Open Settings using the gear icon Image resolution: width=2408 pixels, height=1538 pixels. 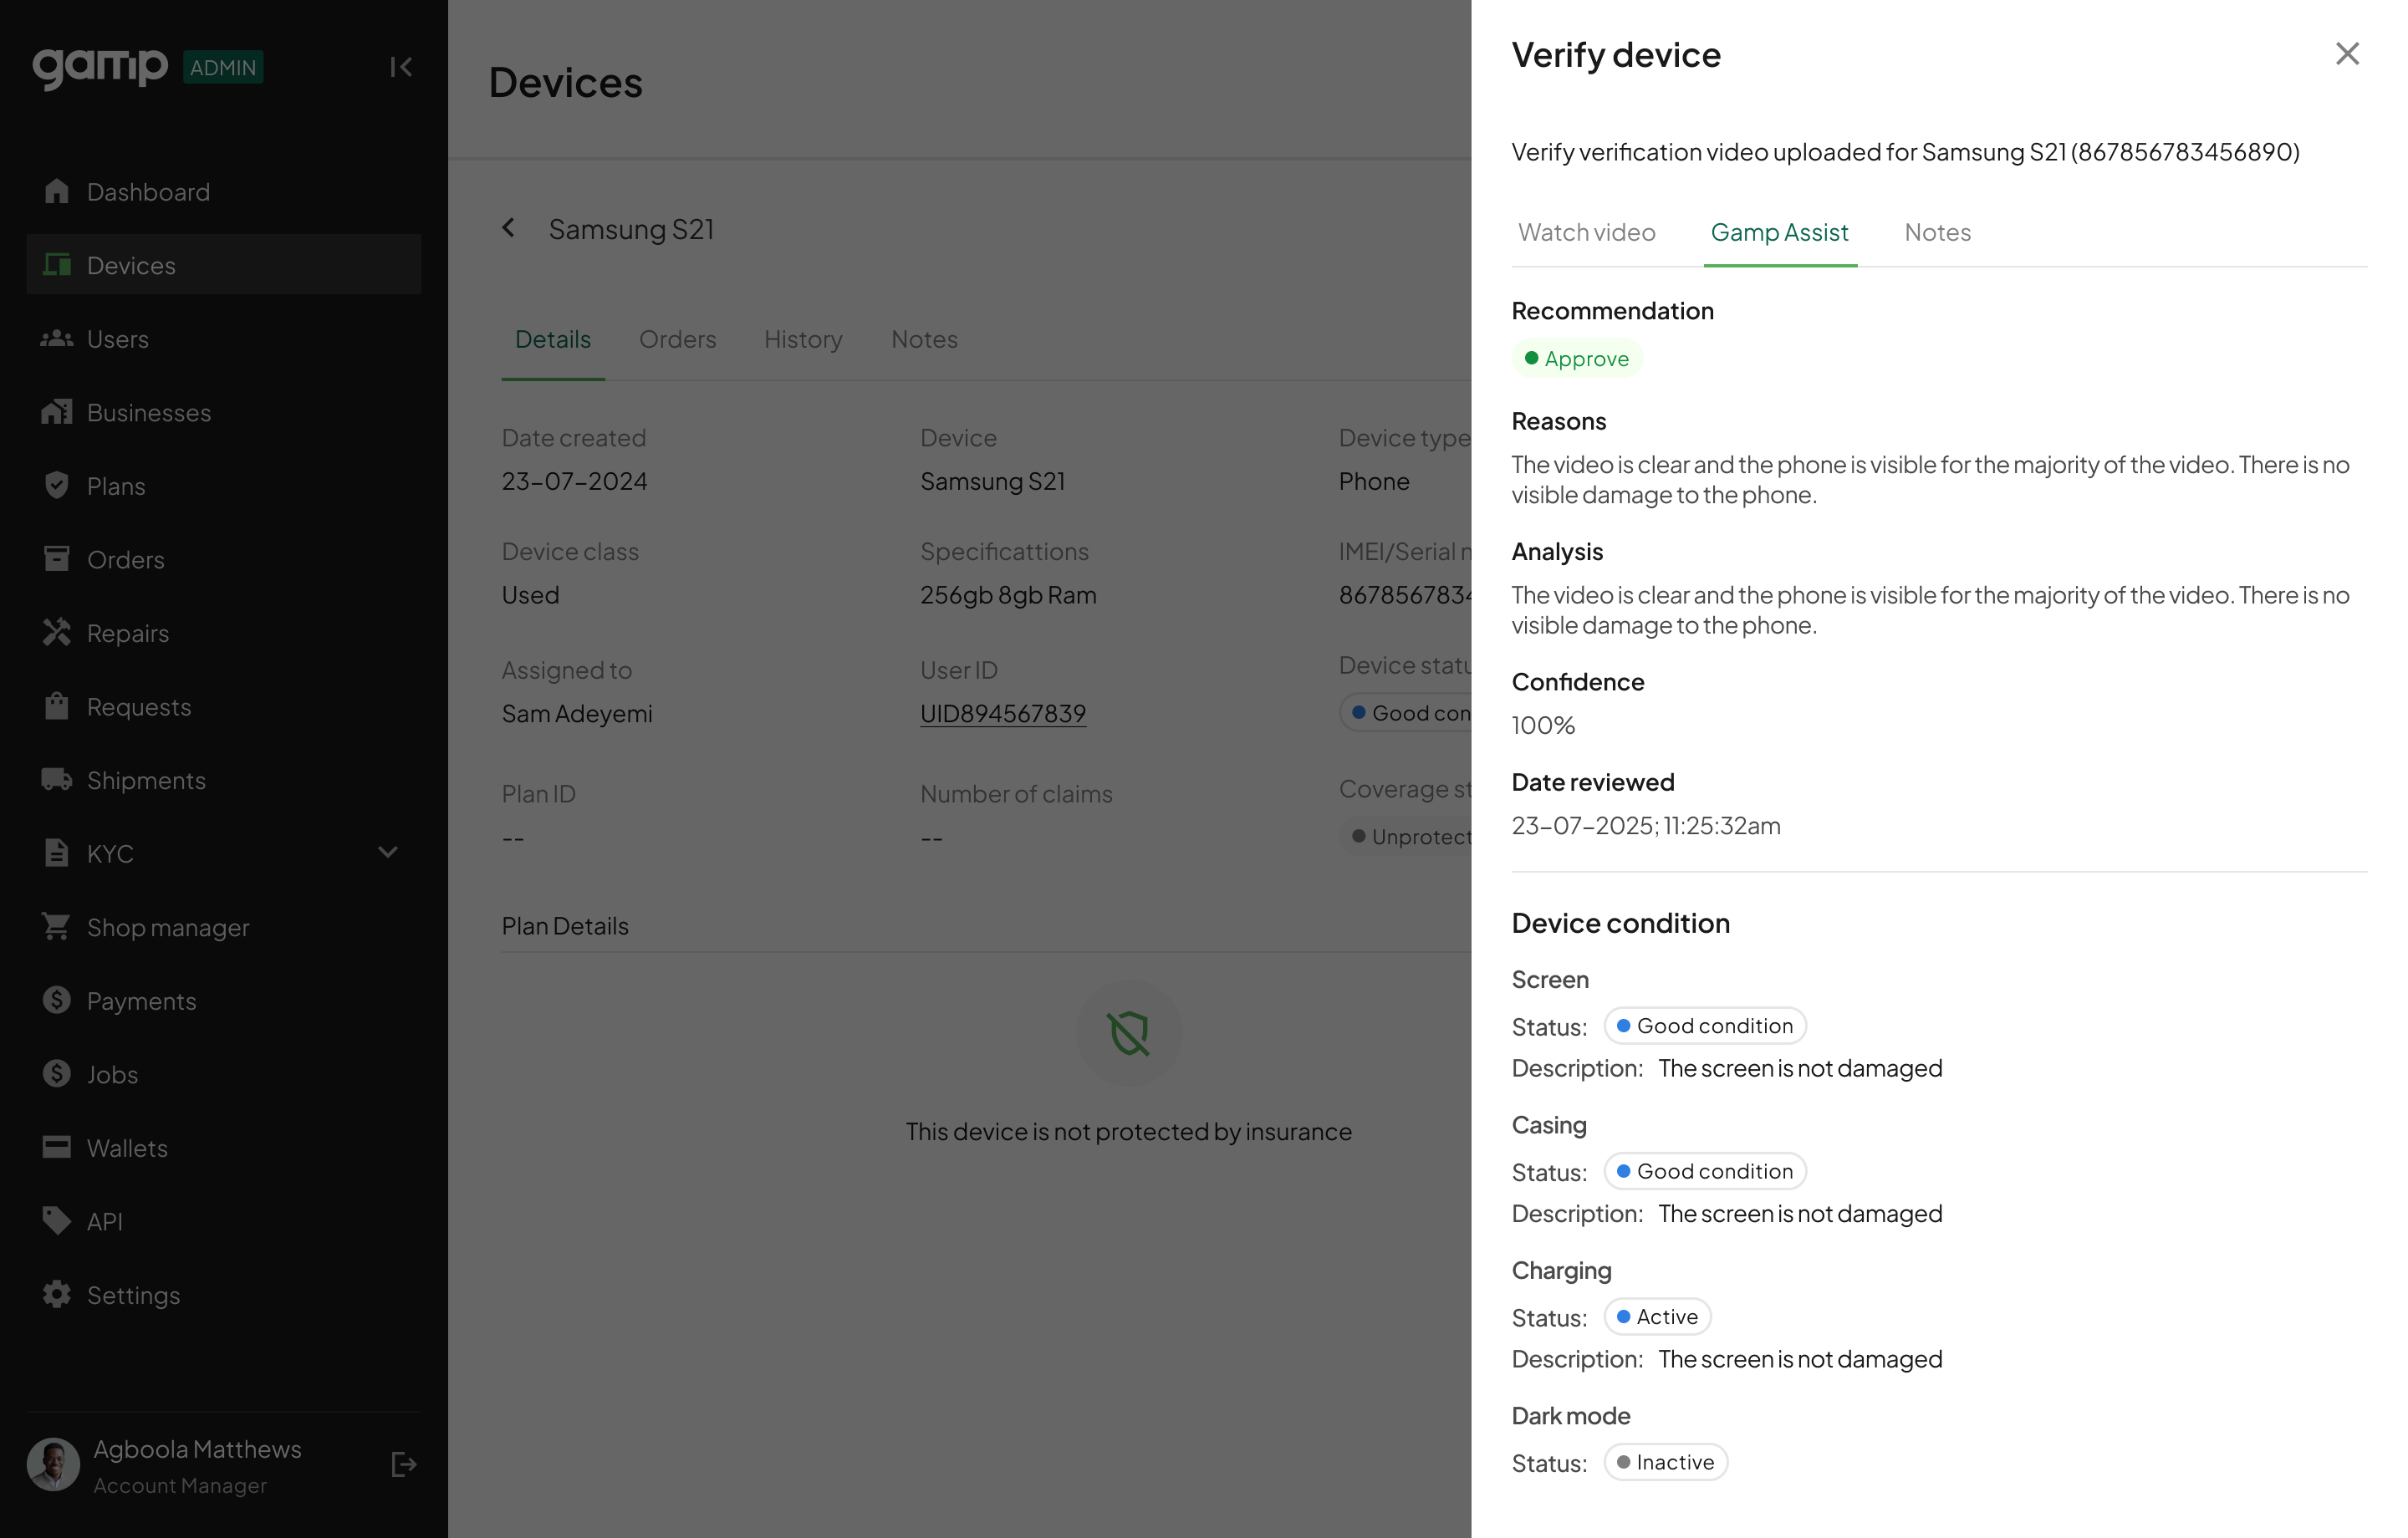tap(57, 1294)
